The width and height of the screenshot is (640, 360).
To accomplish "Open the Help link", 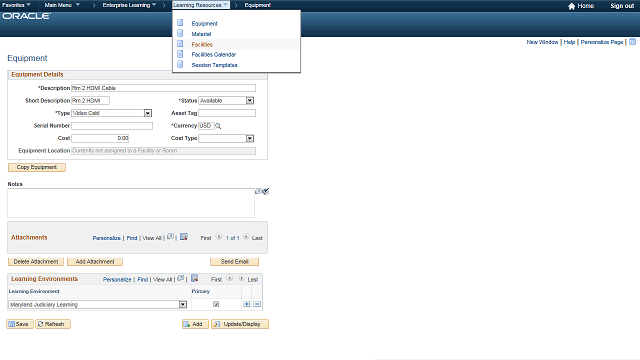I will (569, 42).
